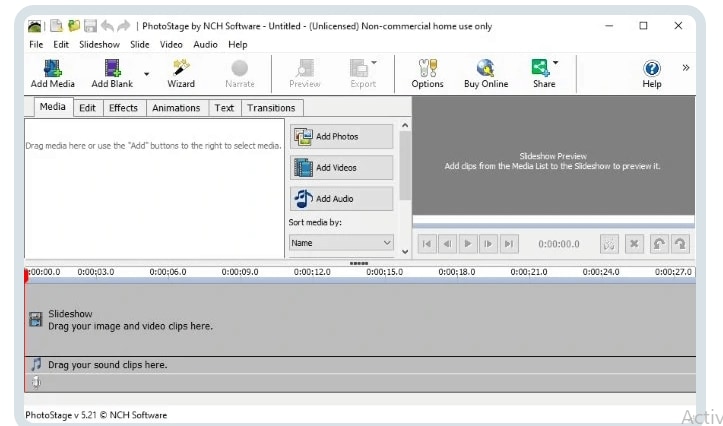Play the slideshow preview

coord(468,244)
